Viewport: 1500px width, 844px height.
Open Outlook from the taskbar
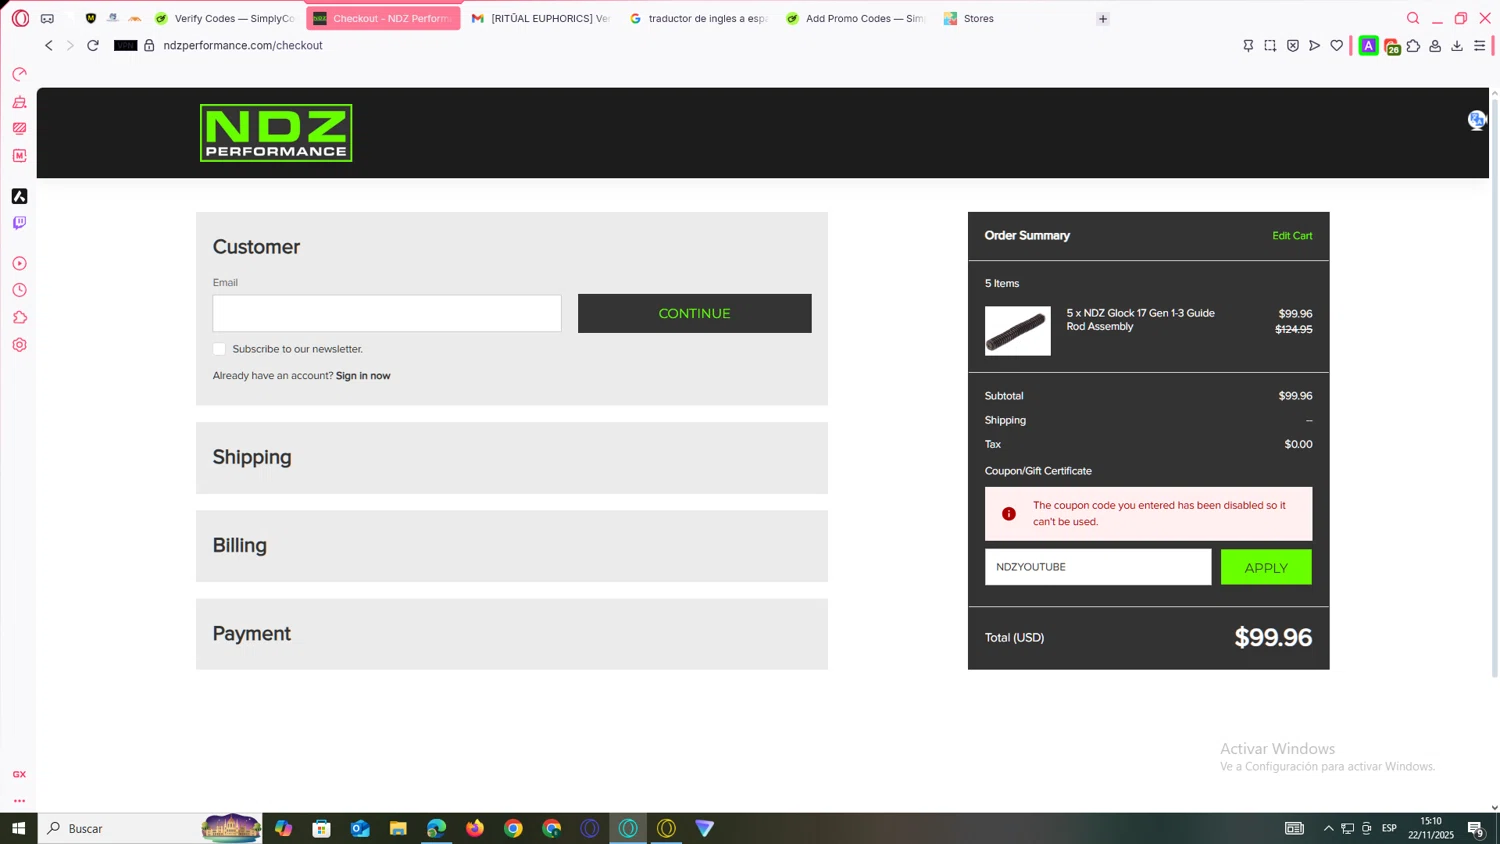[360, 828]
